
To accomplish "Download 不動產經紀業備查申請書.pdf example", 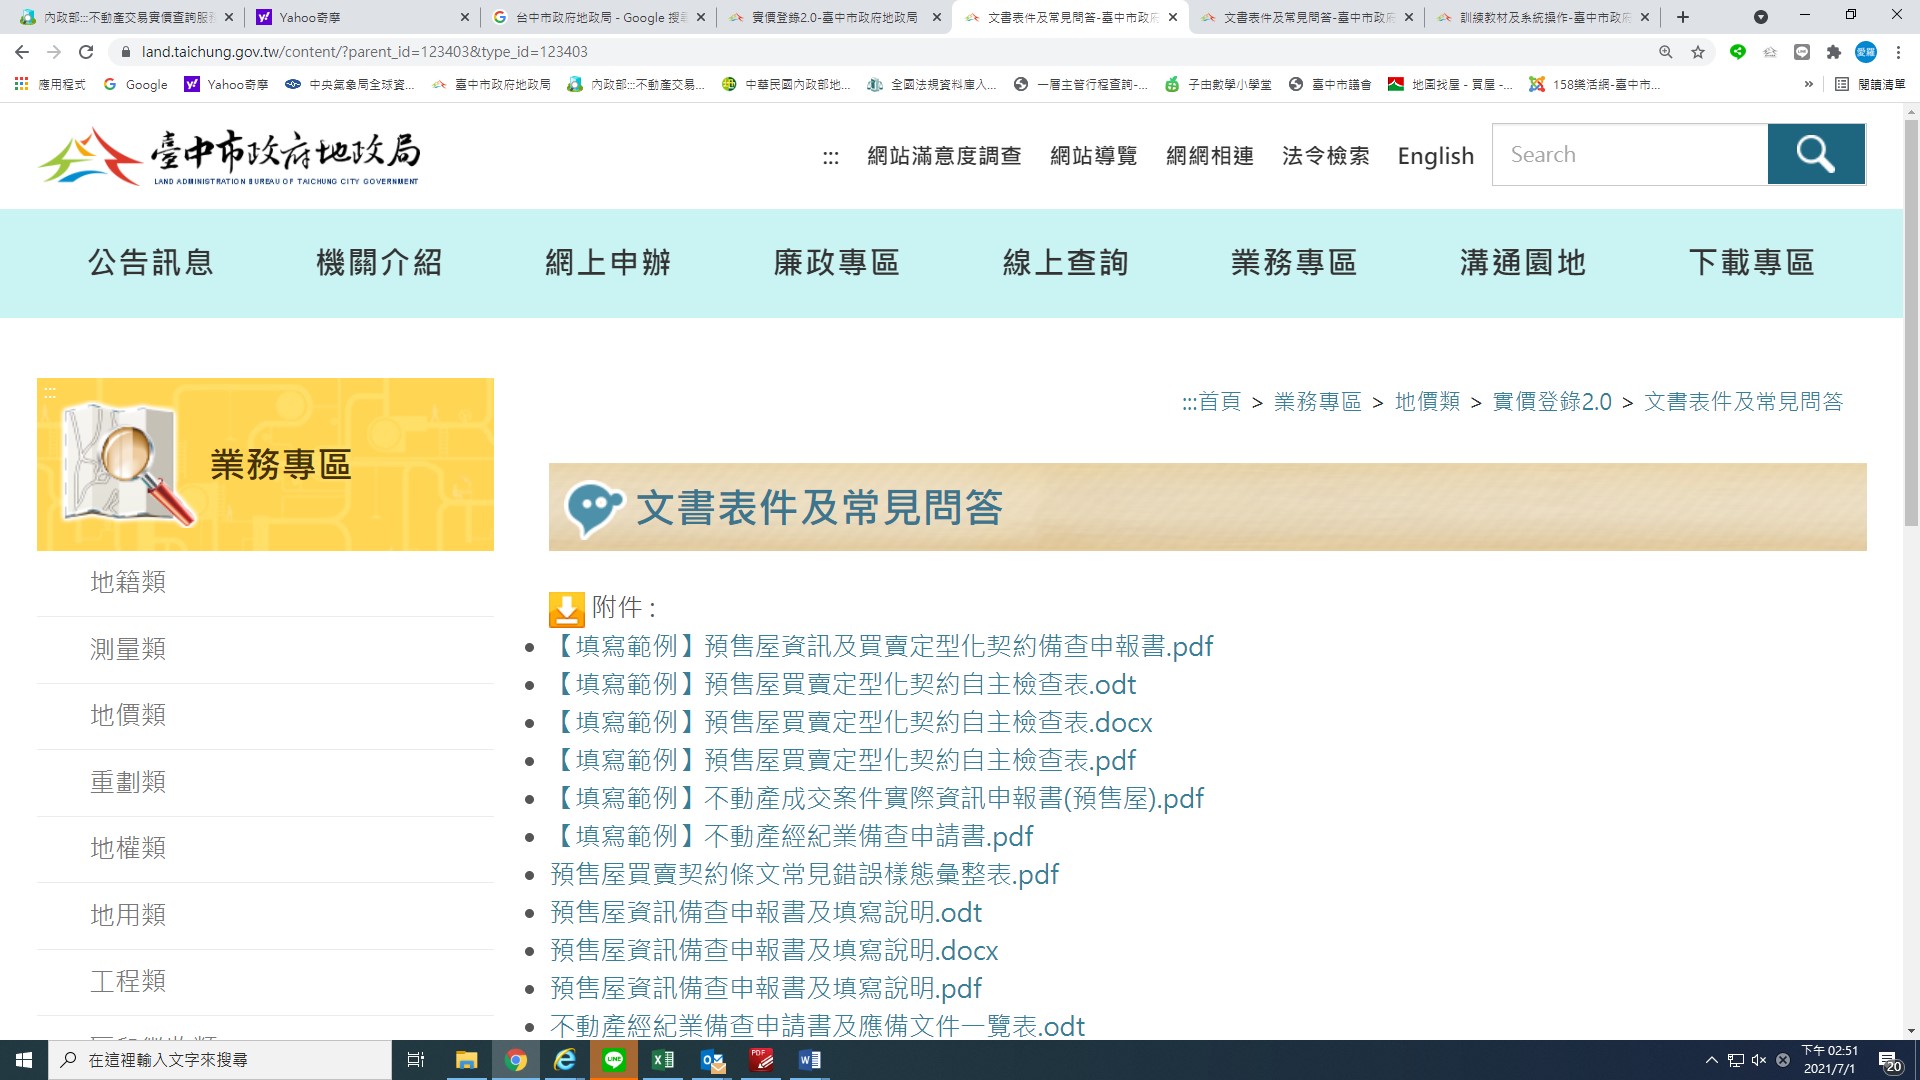I will coord(792,836).
